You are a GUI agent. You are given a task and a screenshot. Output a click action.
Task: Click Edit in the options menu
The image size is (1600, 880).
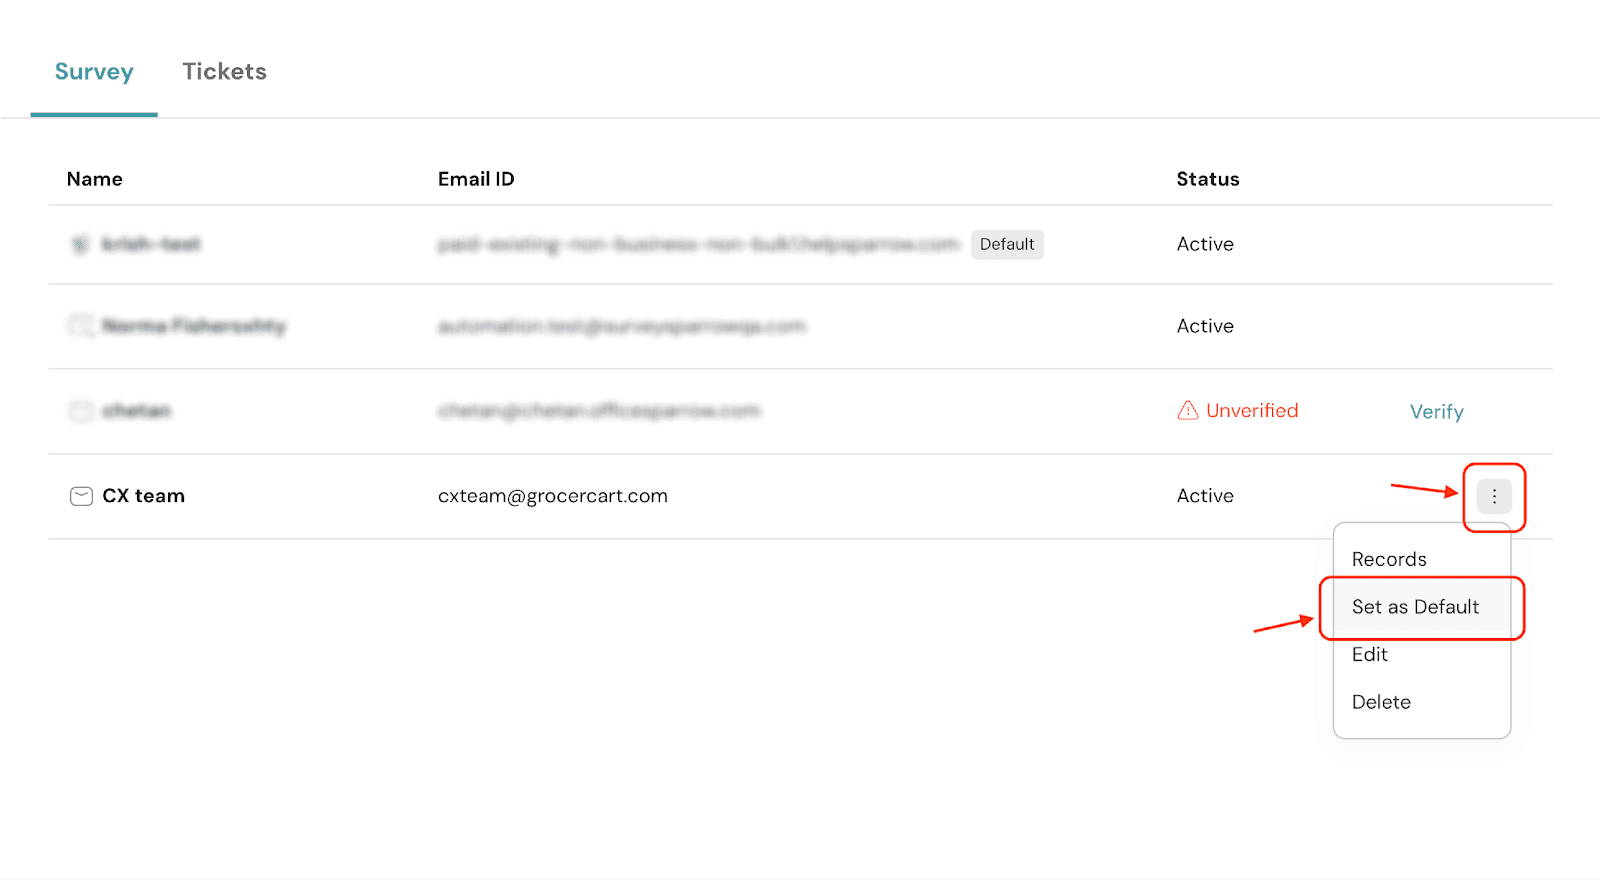1370,654
